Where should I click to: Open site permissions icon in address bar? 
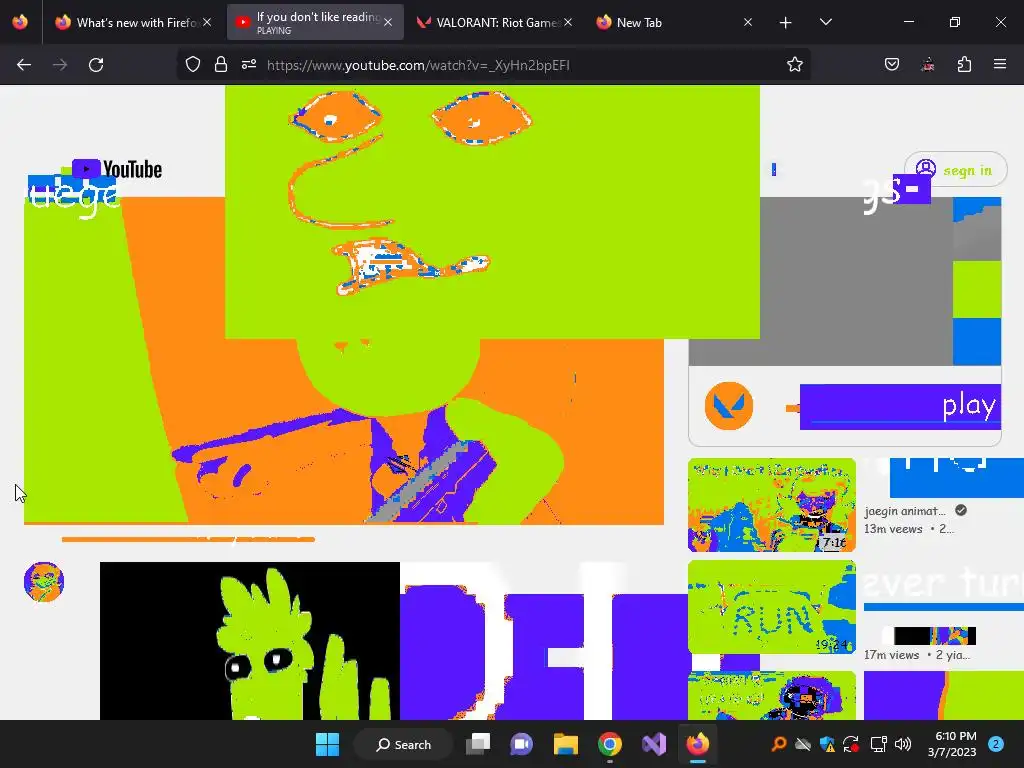(x=249, y=64)
